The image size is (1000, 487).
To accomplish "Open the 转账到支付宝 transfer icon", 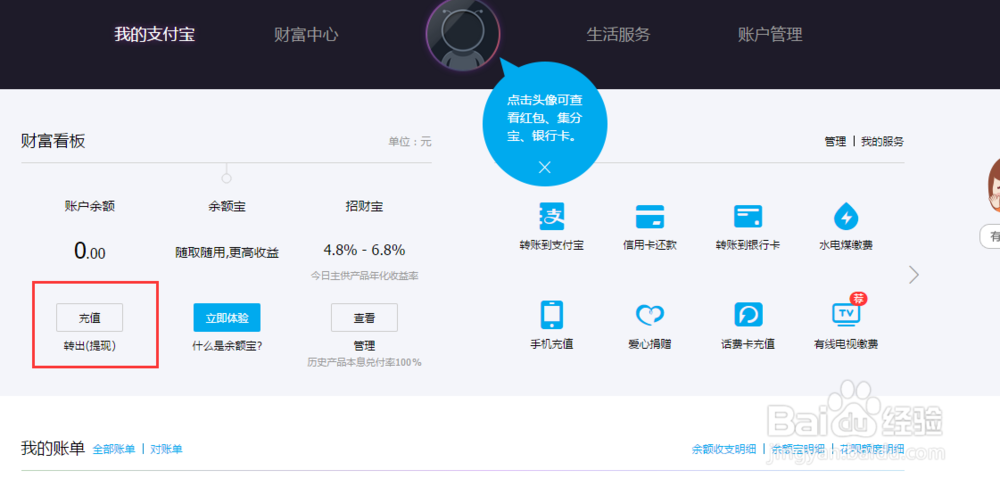I will click(552, 217).
